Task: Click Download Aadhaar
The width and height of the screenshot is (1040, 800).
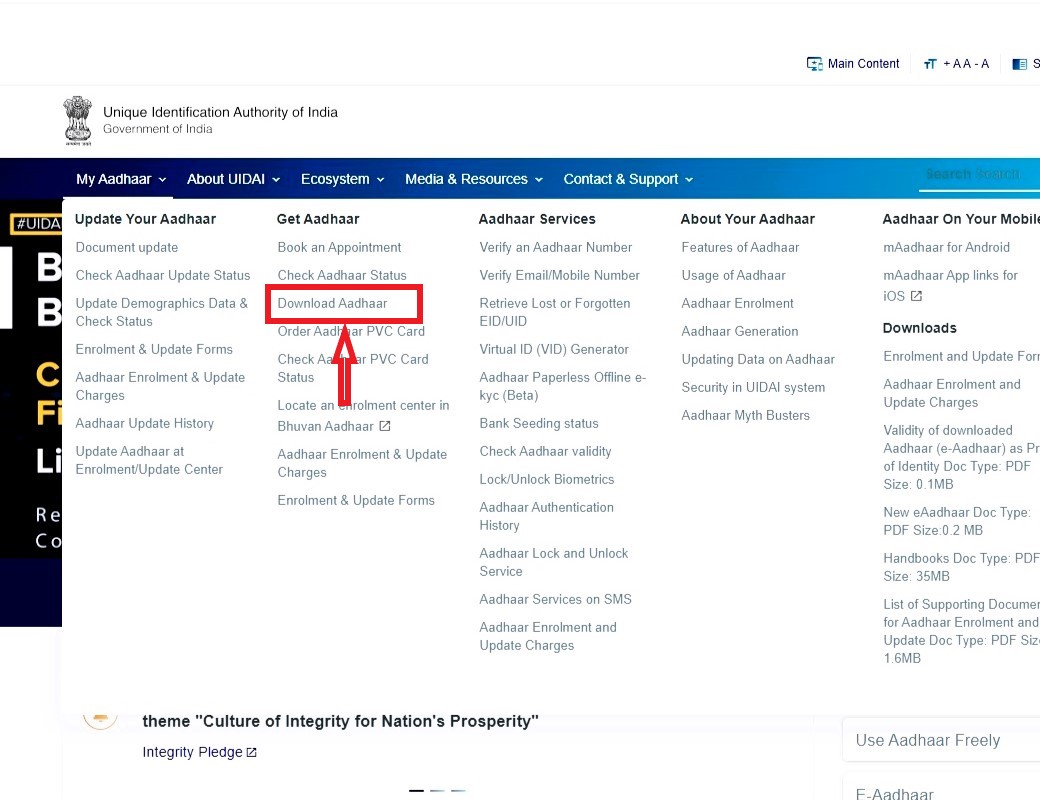Action: 332,303
